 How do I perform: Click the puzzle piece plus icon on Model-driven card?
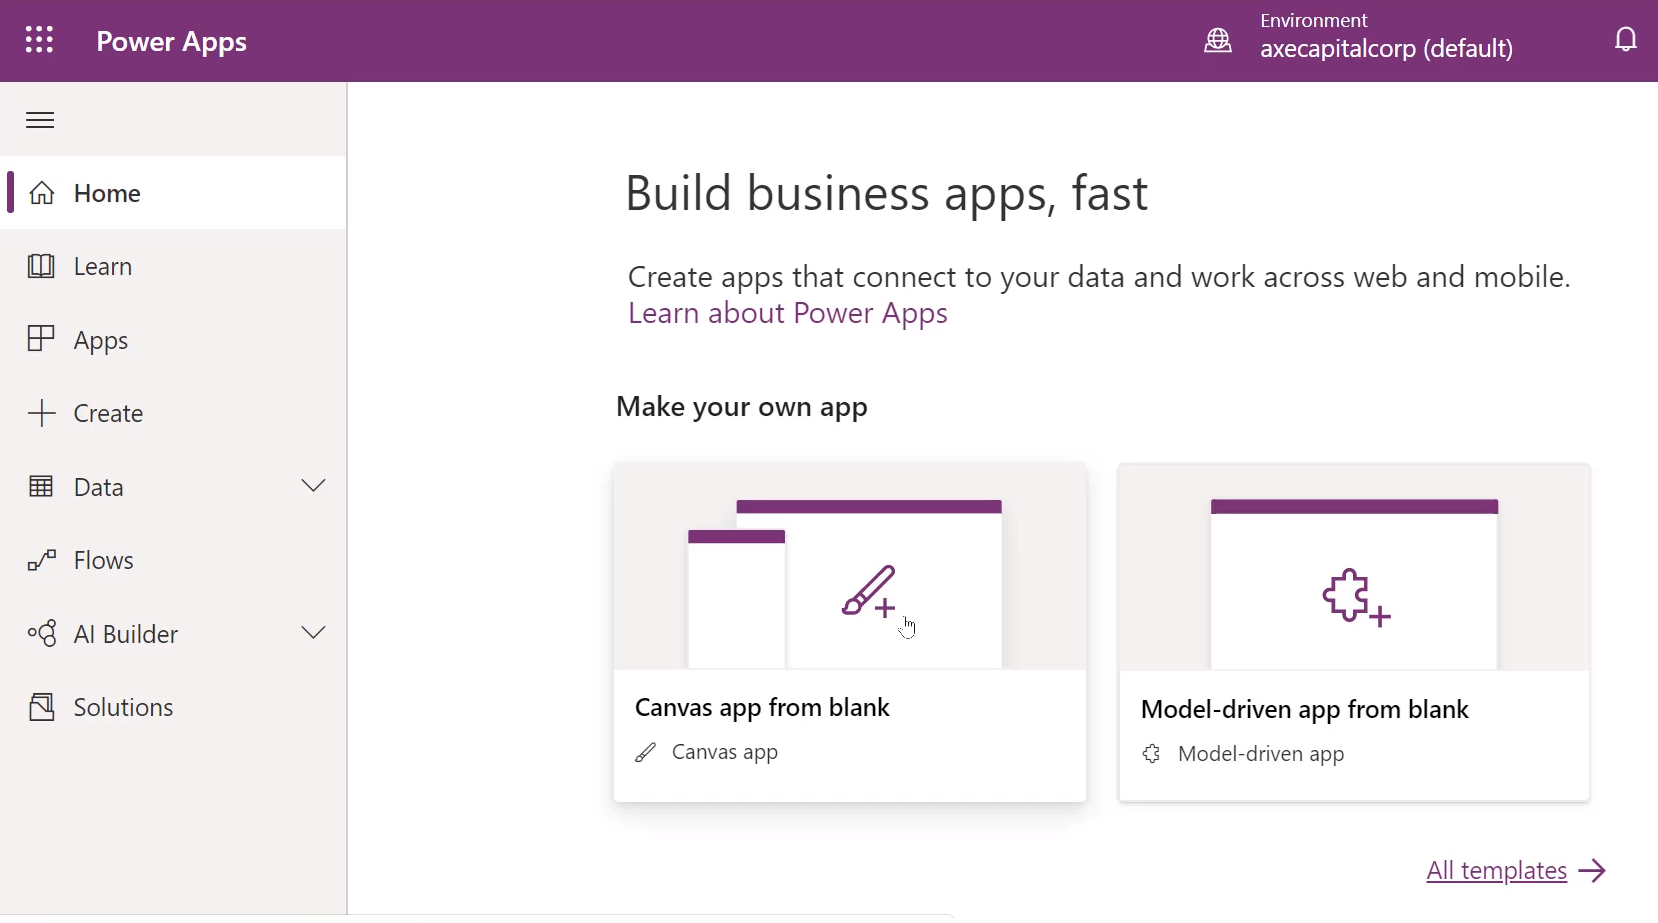(1356, 597)
